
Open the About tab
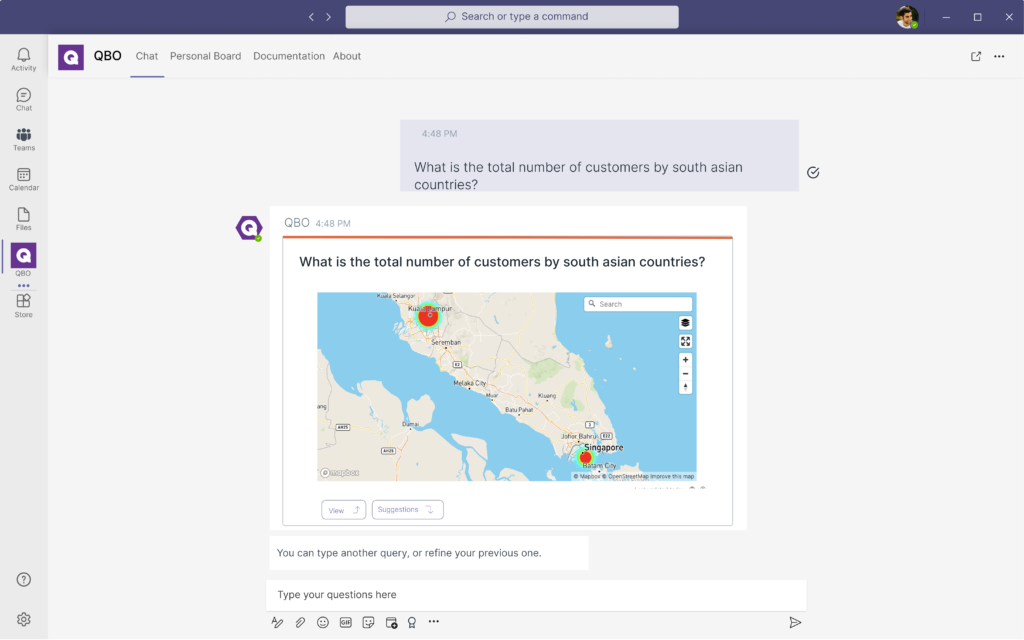(347, 56)
